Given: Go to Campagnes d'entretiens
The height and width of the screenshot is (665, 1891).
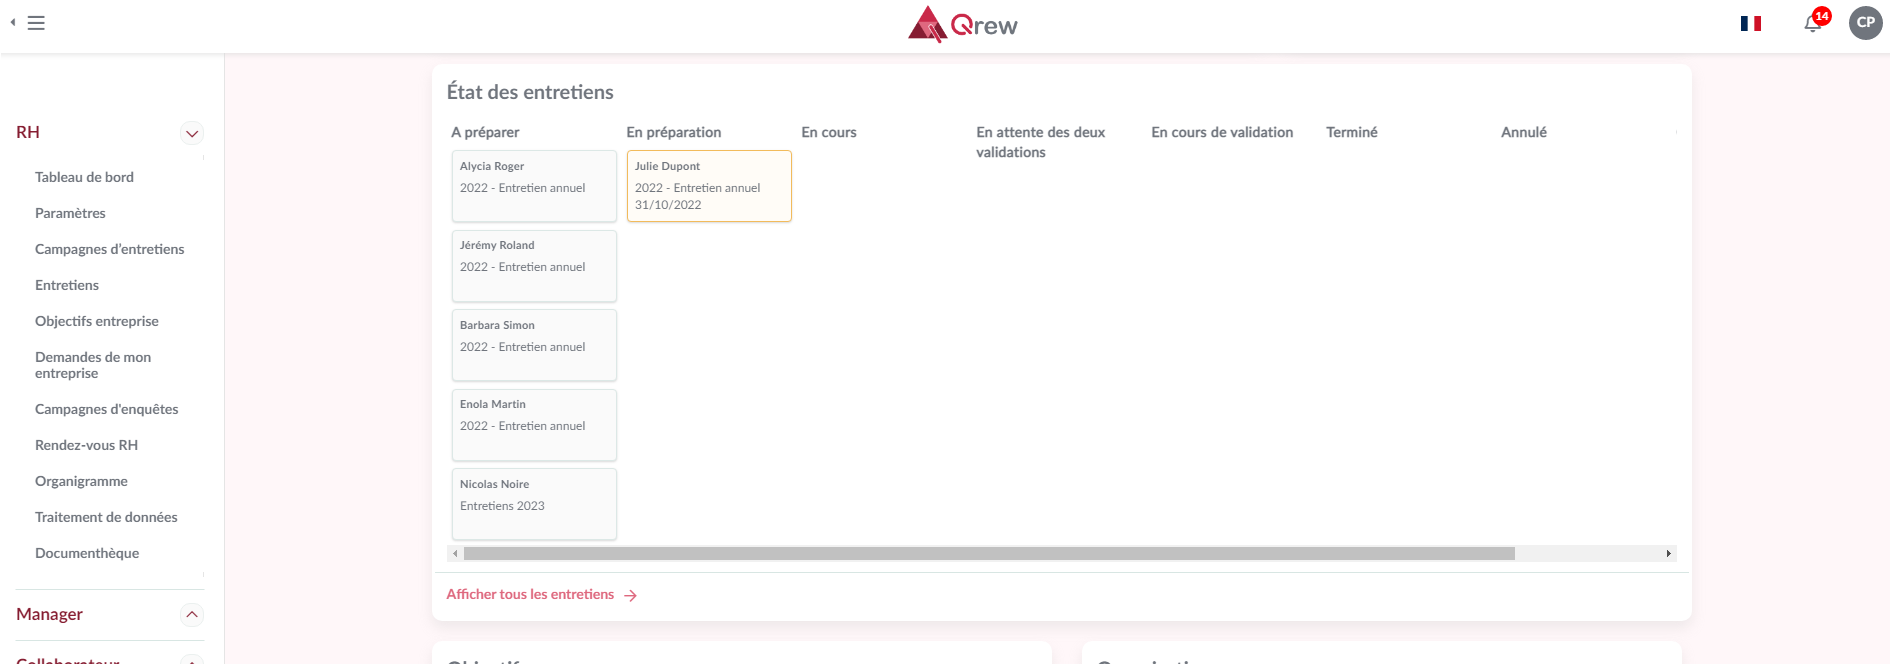Looking at the screenshot, I should point(109,249).
